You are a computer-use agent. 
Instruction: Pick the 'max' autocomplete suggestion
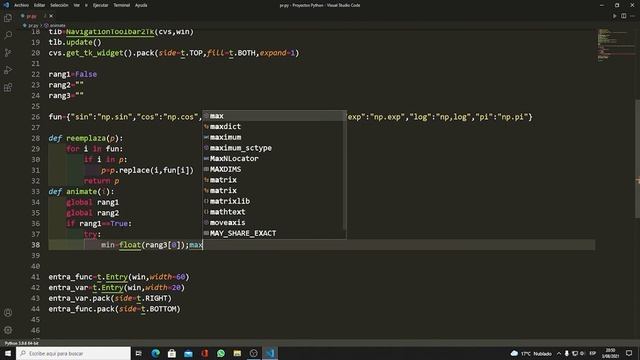point(274,116)
